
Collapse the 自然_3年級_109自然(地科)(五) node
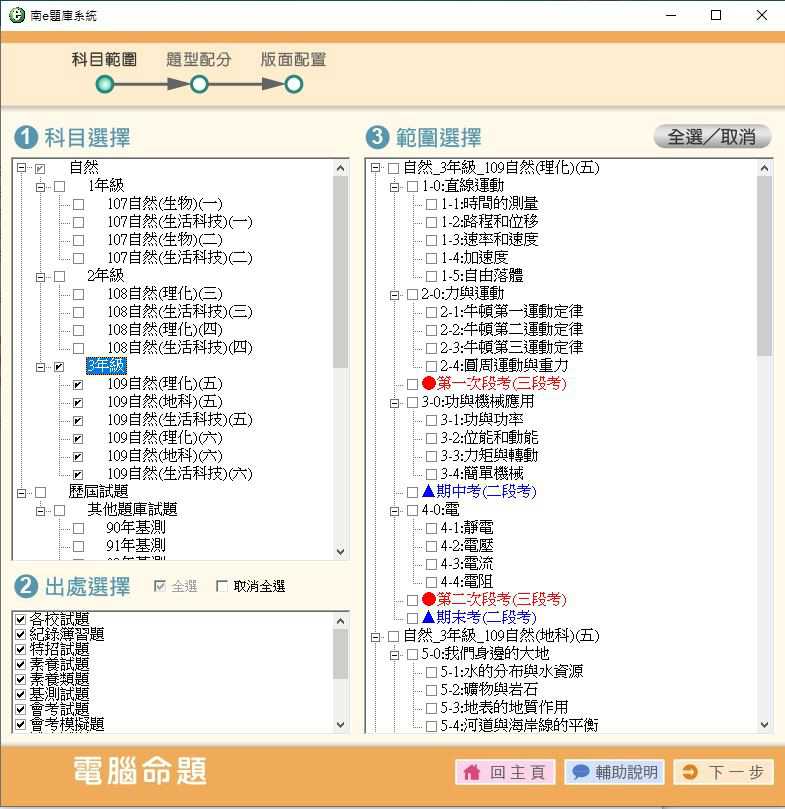pos(375,637)
